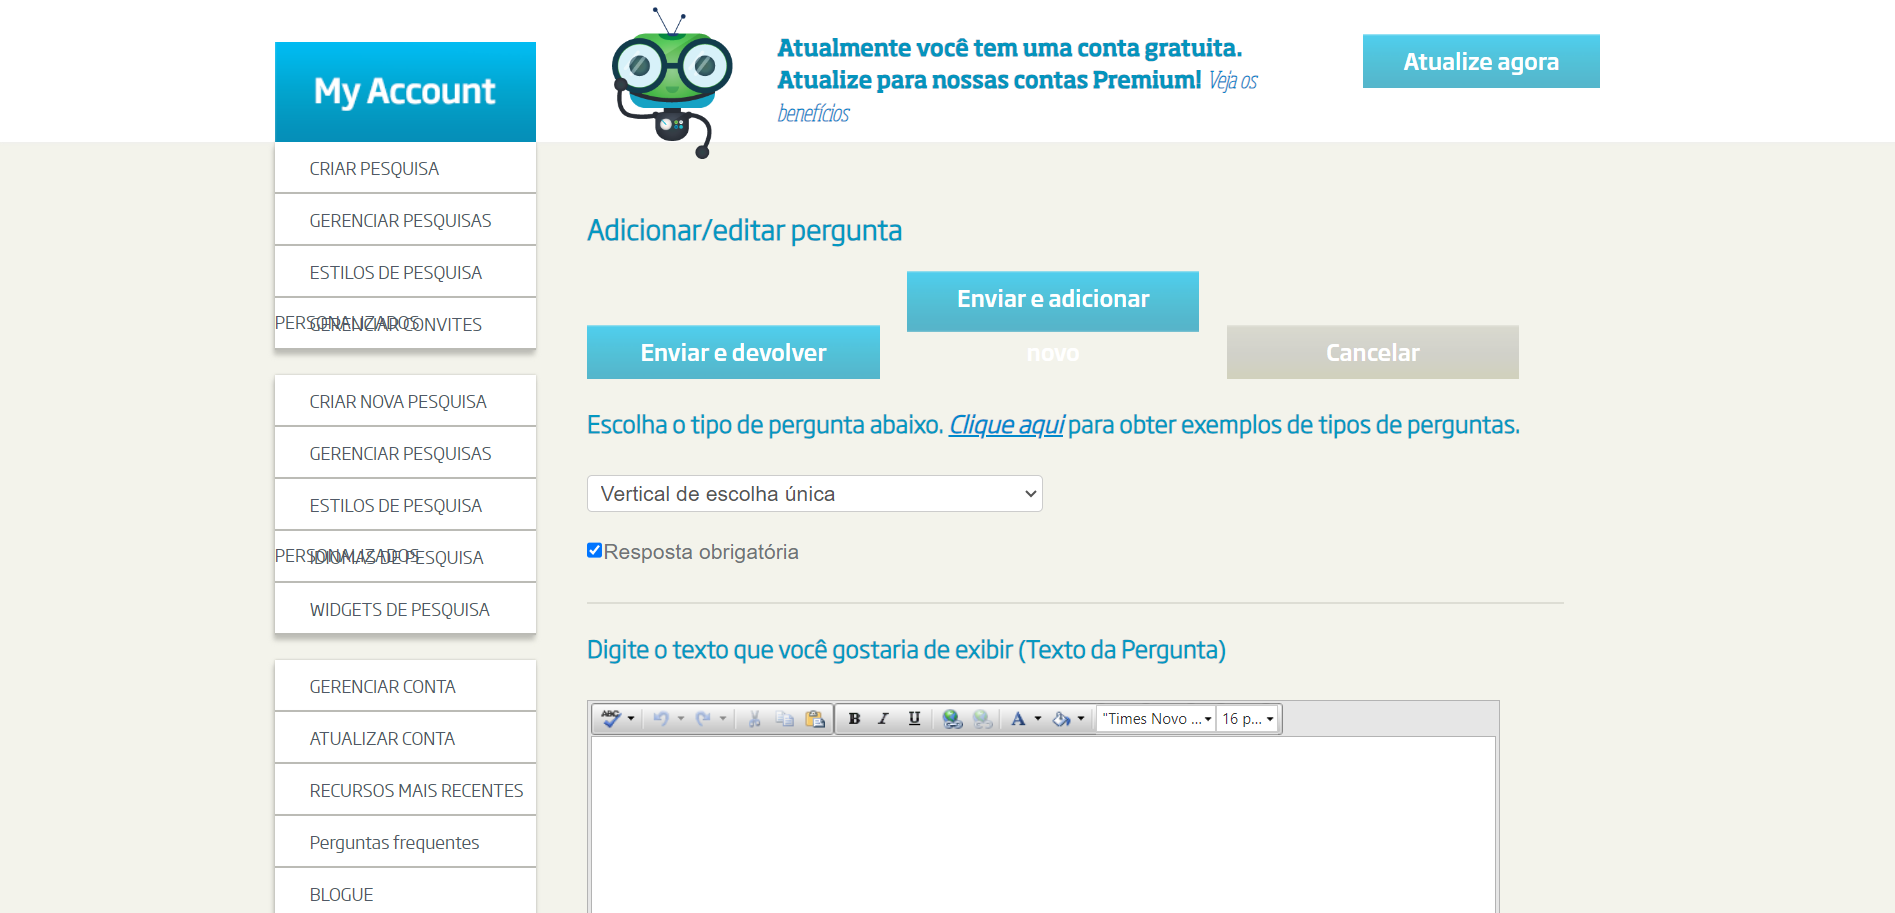The image size is (1895, 913).
Task: Open the Times Novo font dropdown
Action: coord(1156,719)
